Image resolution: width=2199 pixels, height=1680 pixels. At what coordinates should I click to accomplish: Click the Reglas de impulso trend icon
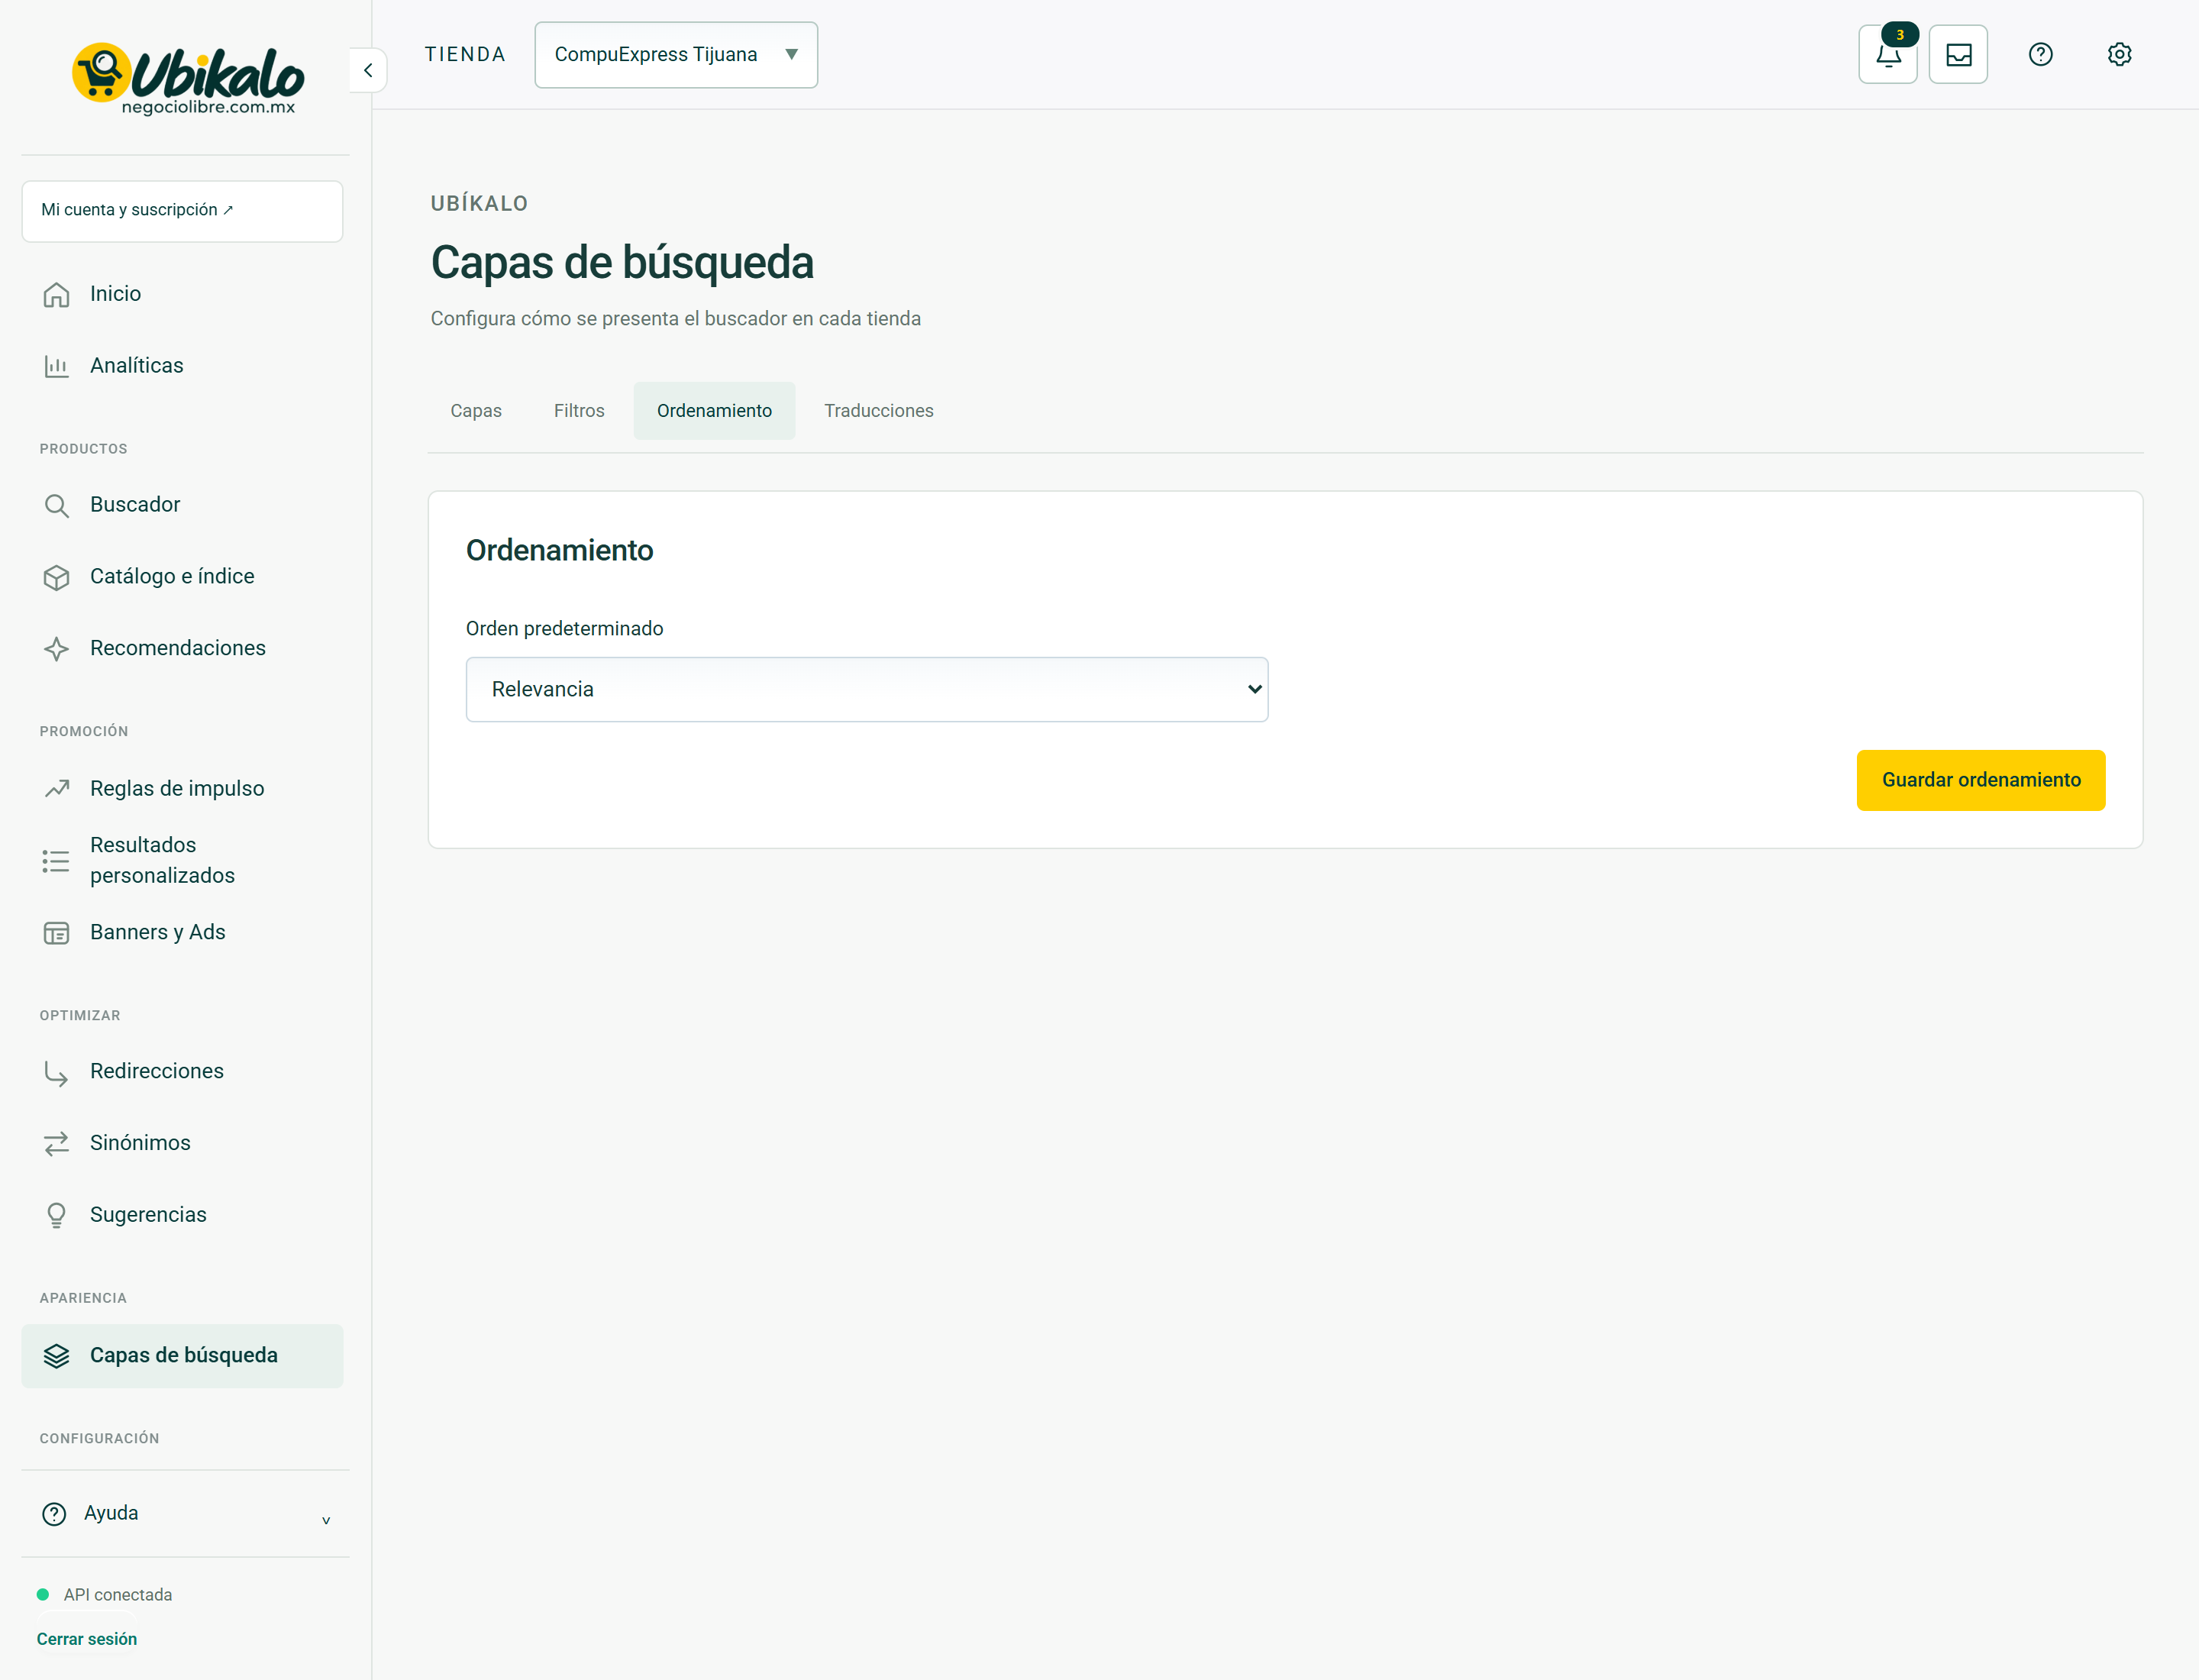pyautogui.click(x=57, y=789)
